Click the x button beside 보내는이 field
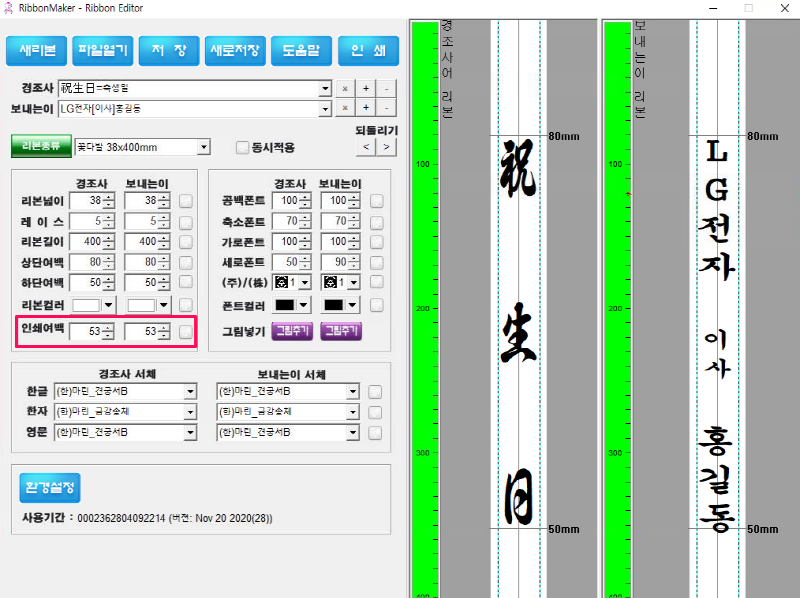This screenshot has width=800, height=598. coord(345,108)
